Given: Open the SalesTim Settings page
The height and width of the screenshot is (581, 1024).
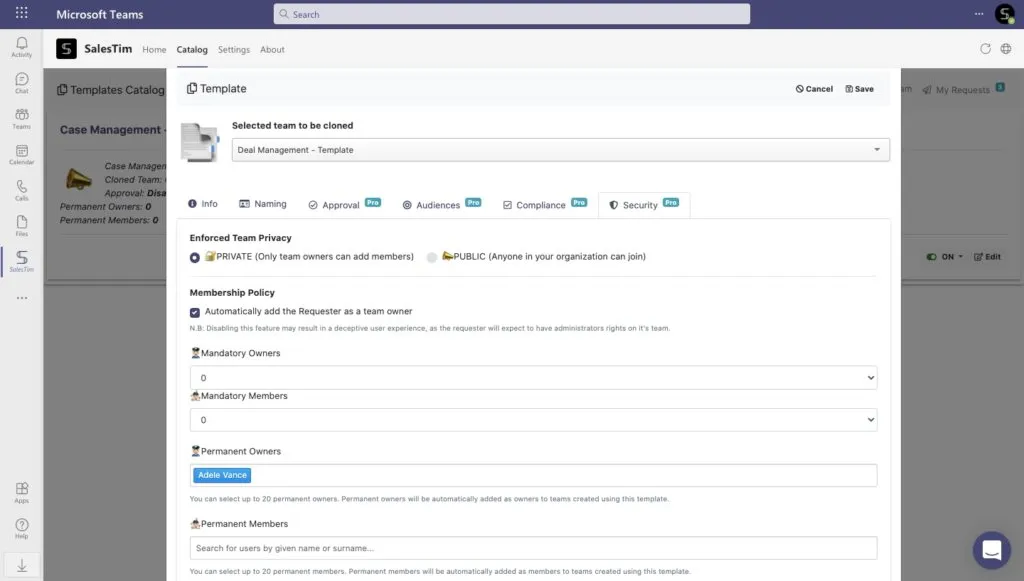Looking at the screenshot, I should point(234,50).
